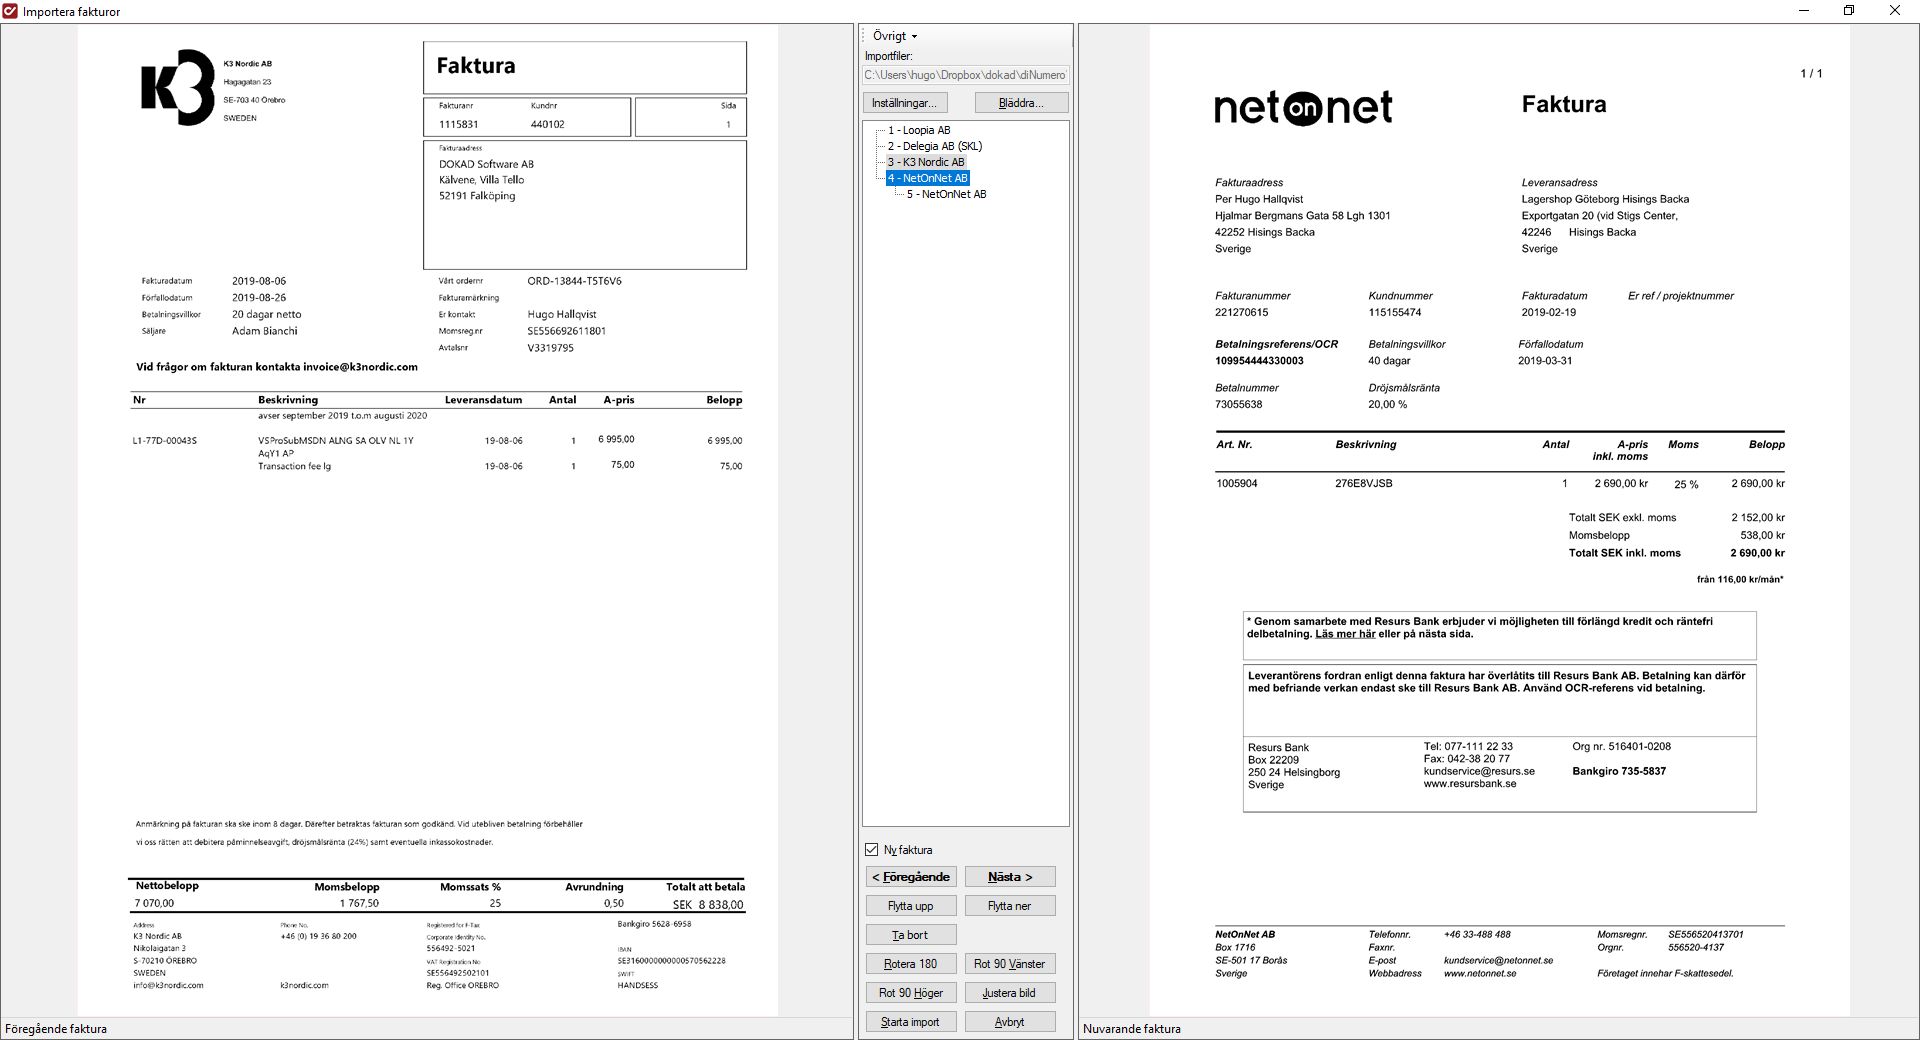
Task: Click customer number 440102
Action: (547, 125)
